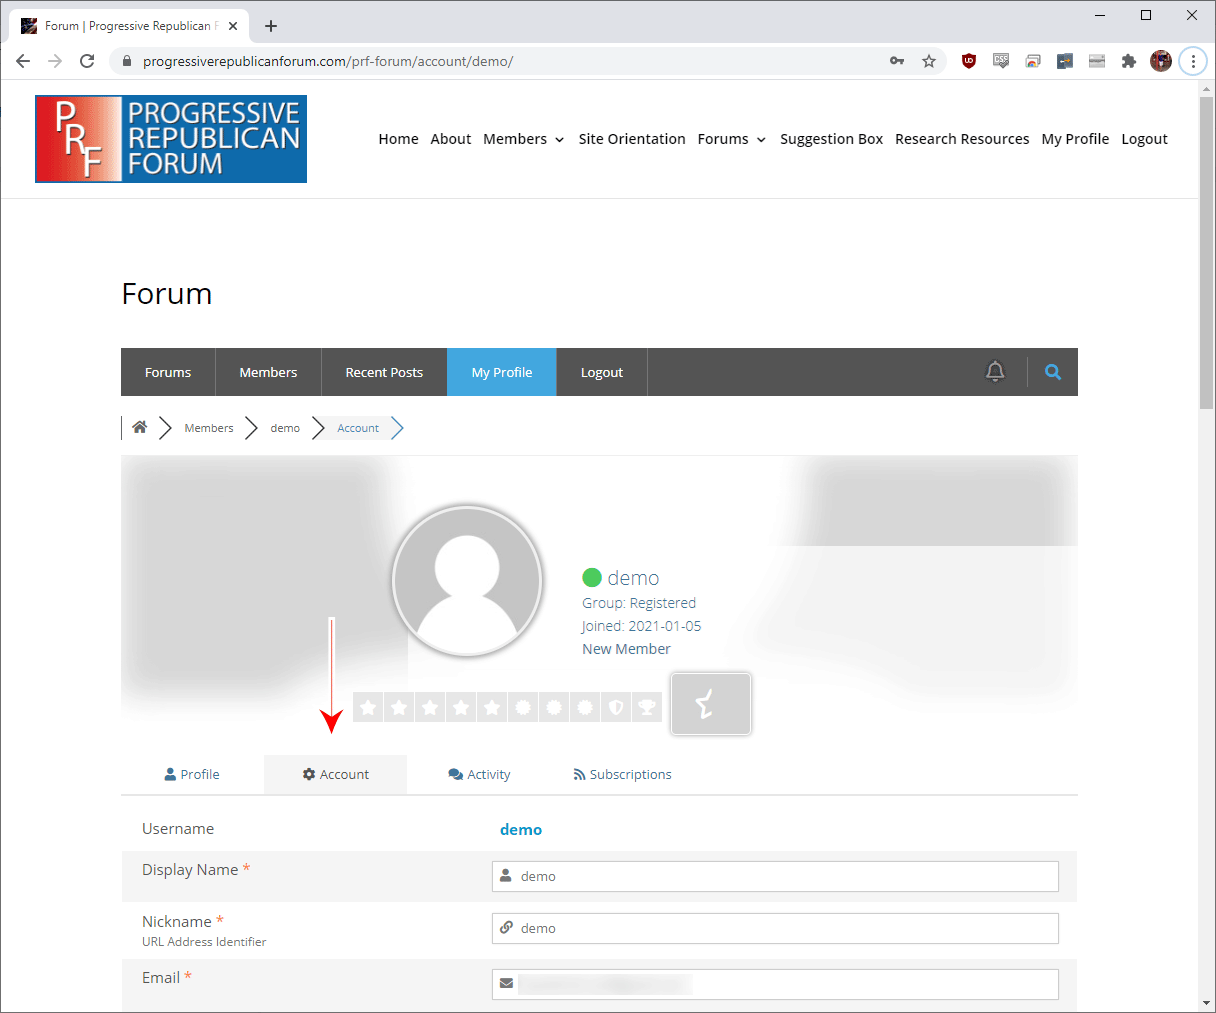Reload the page in browser toolbar
The width and height of the screenshot is (1216, 1013).
87,61
